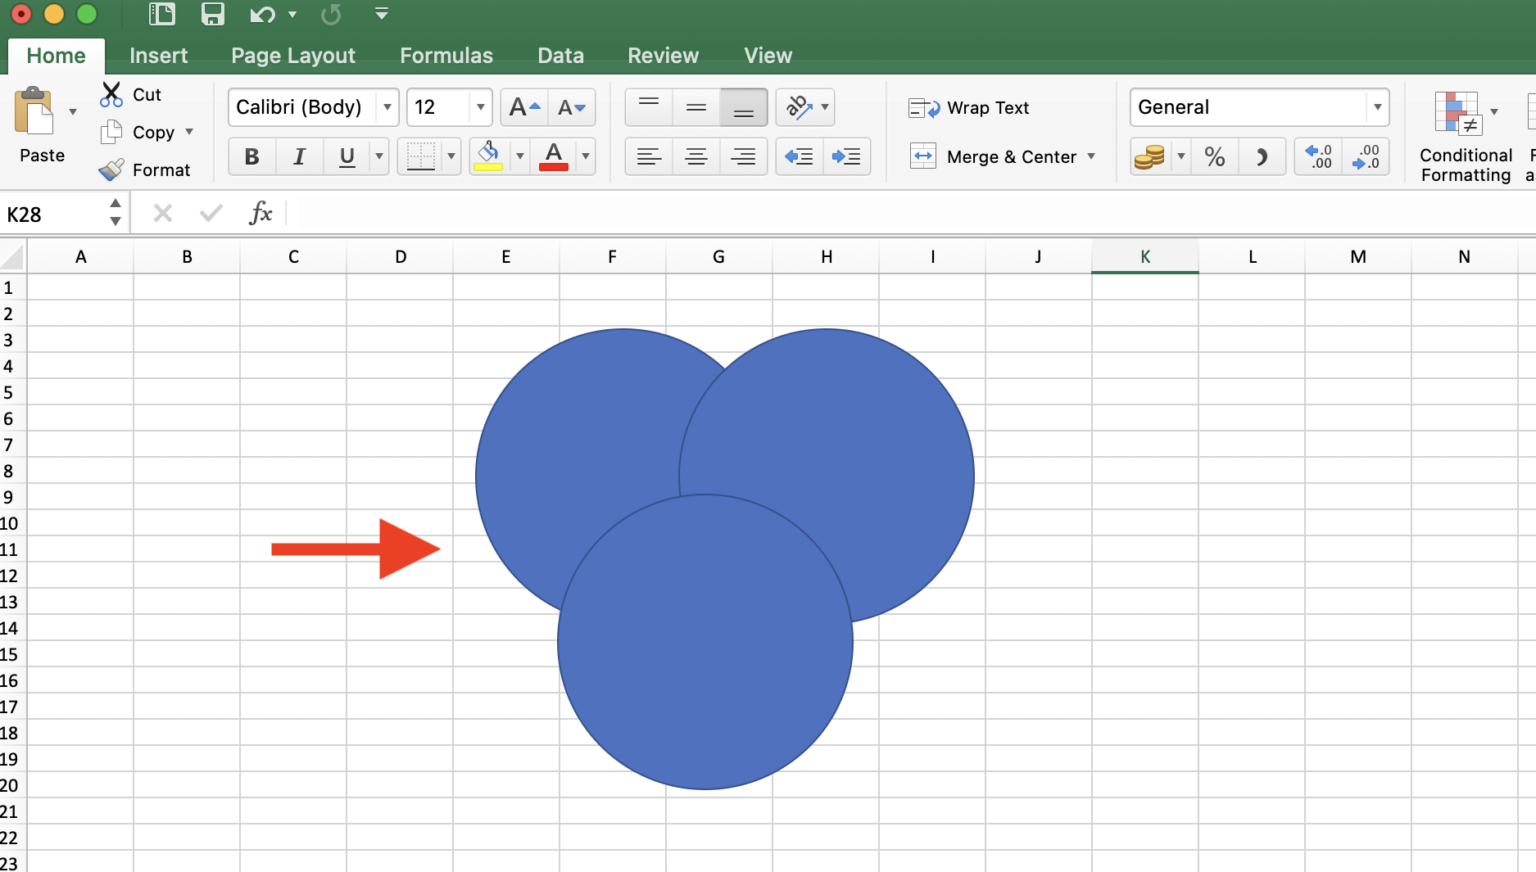Switch to the Formulas ribbon tab

pyautogui.click(x=446, y=55)
